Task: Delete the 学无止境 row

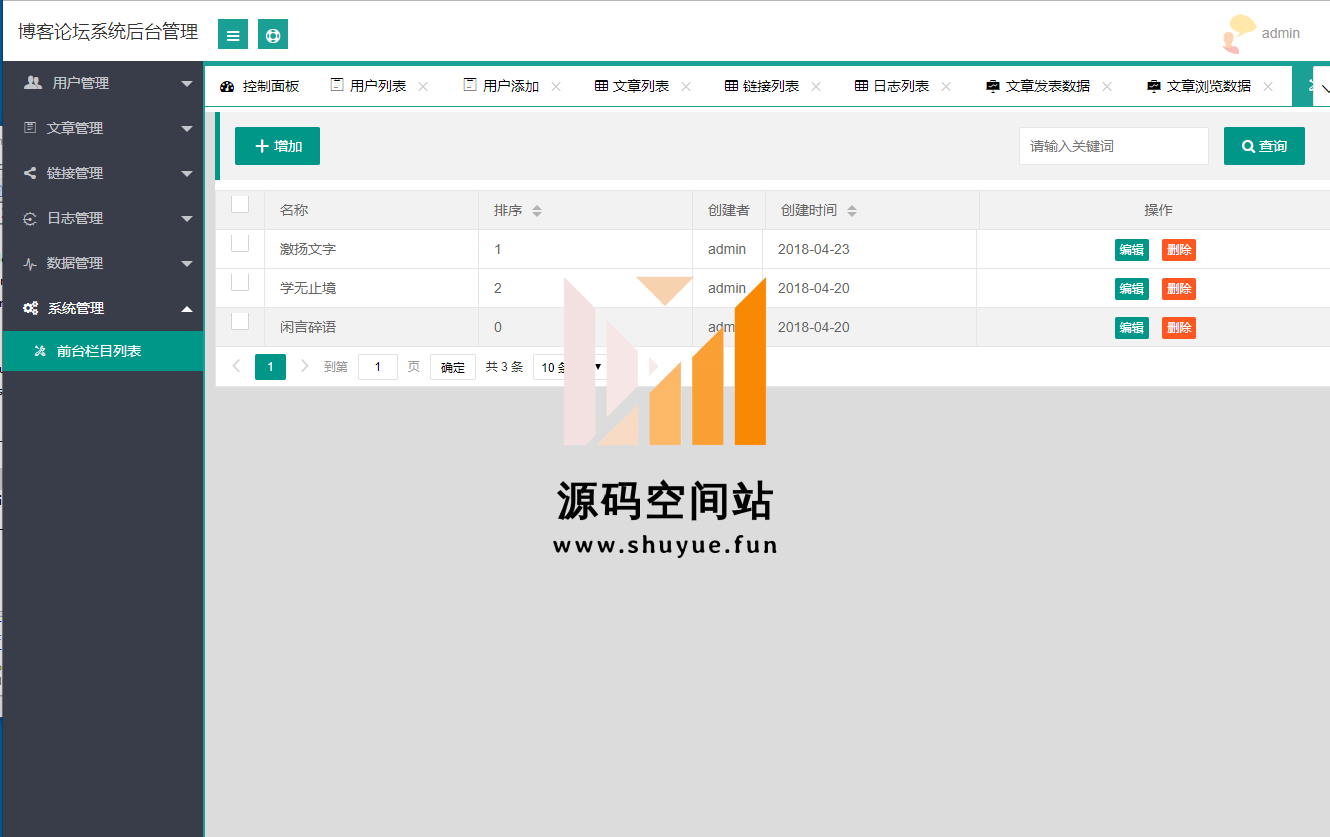Action: tap(1179, 289)
